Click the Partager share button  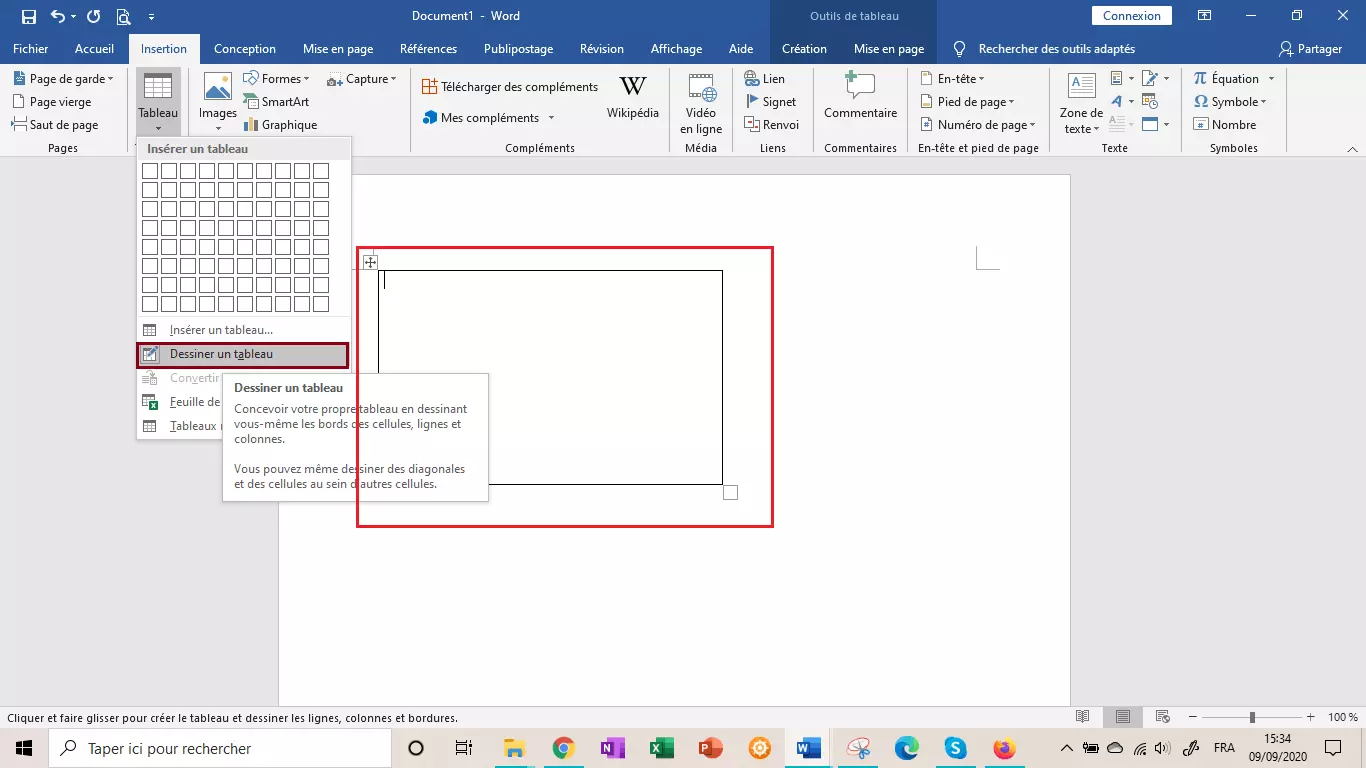click(x=1311, y=49)
